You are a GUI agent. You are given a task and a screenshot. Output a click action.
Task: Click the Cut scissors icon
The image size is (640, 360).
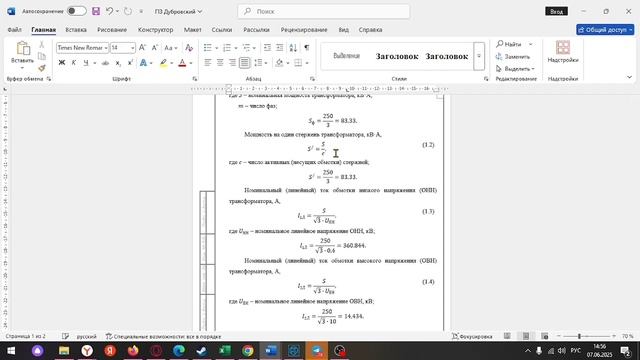pos(42,44)
